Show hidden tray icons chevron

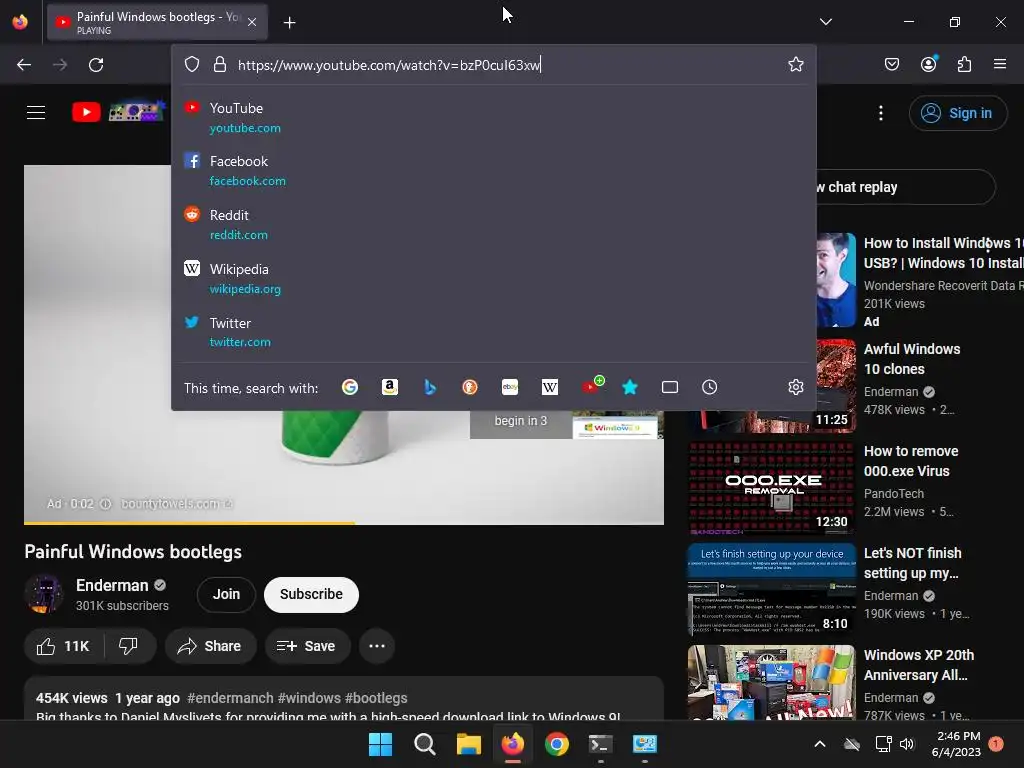tap(820, 744)
